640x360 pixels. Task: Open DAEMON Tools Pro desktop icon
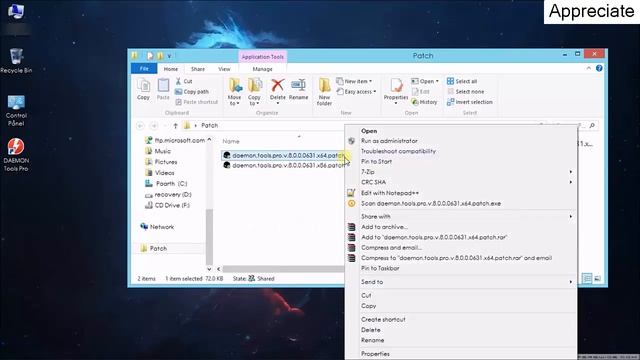16,155
